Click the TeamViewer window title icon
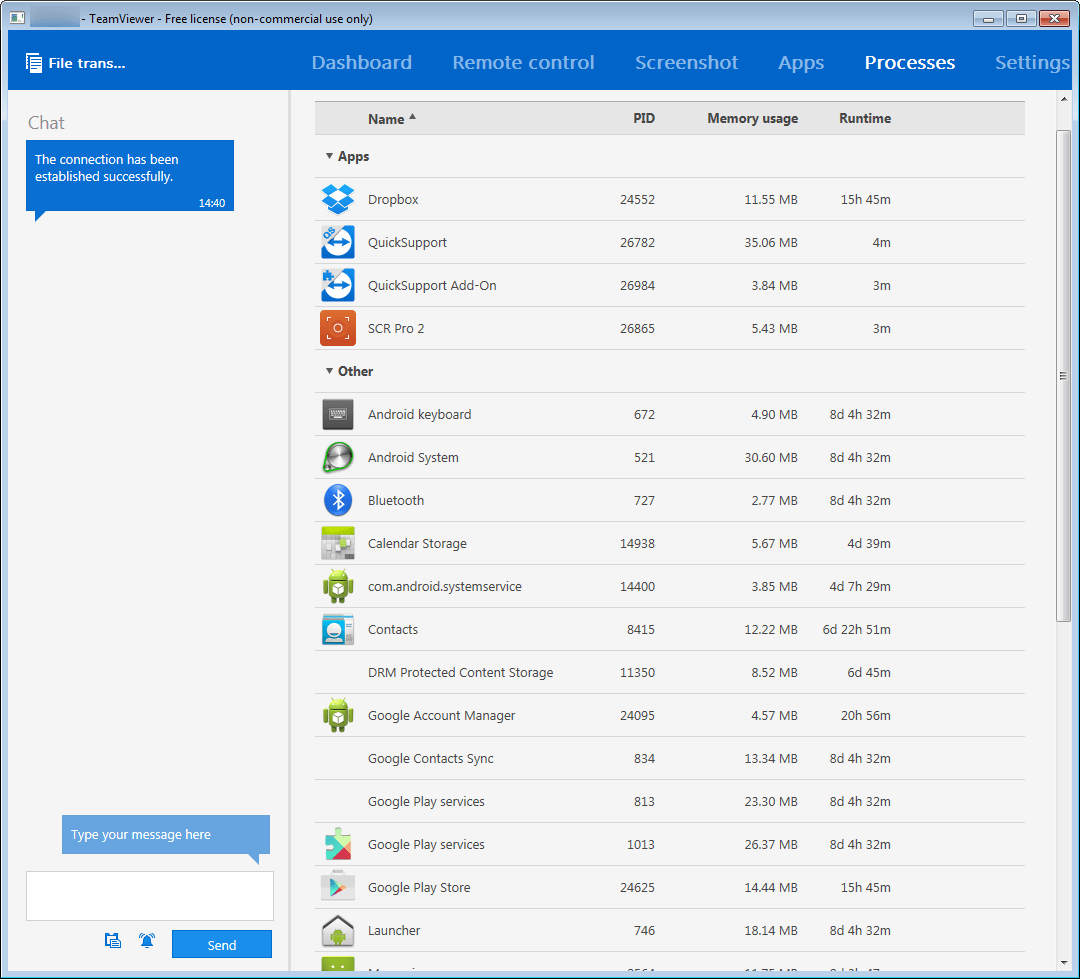This screenshot has width=1080, height=979. [x=17, y=18]
